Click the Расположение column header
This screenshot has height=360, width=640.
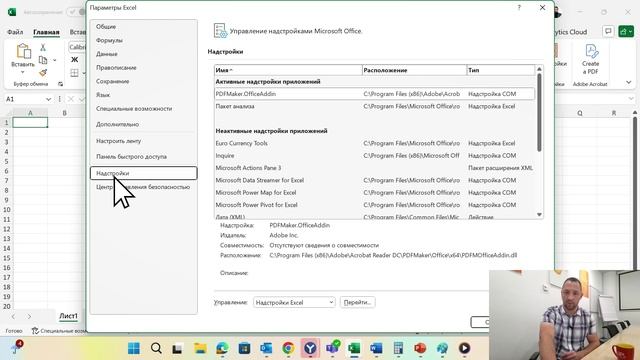(414, 70)
